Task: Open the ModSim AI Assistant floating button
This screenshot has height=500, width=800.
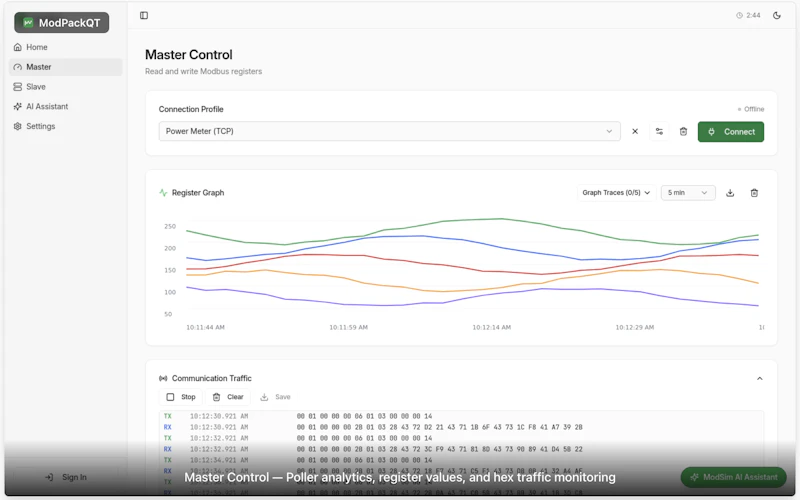Action: pos(734,477)
